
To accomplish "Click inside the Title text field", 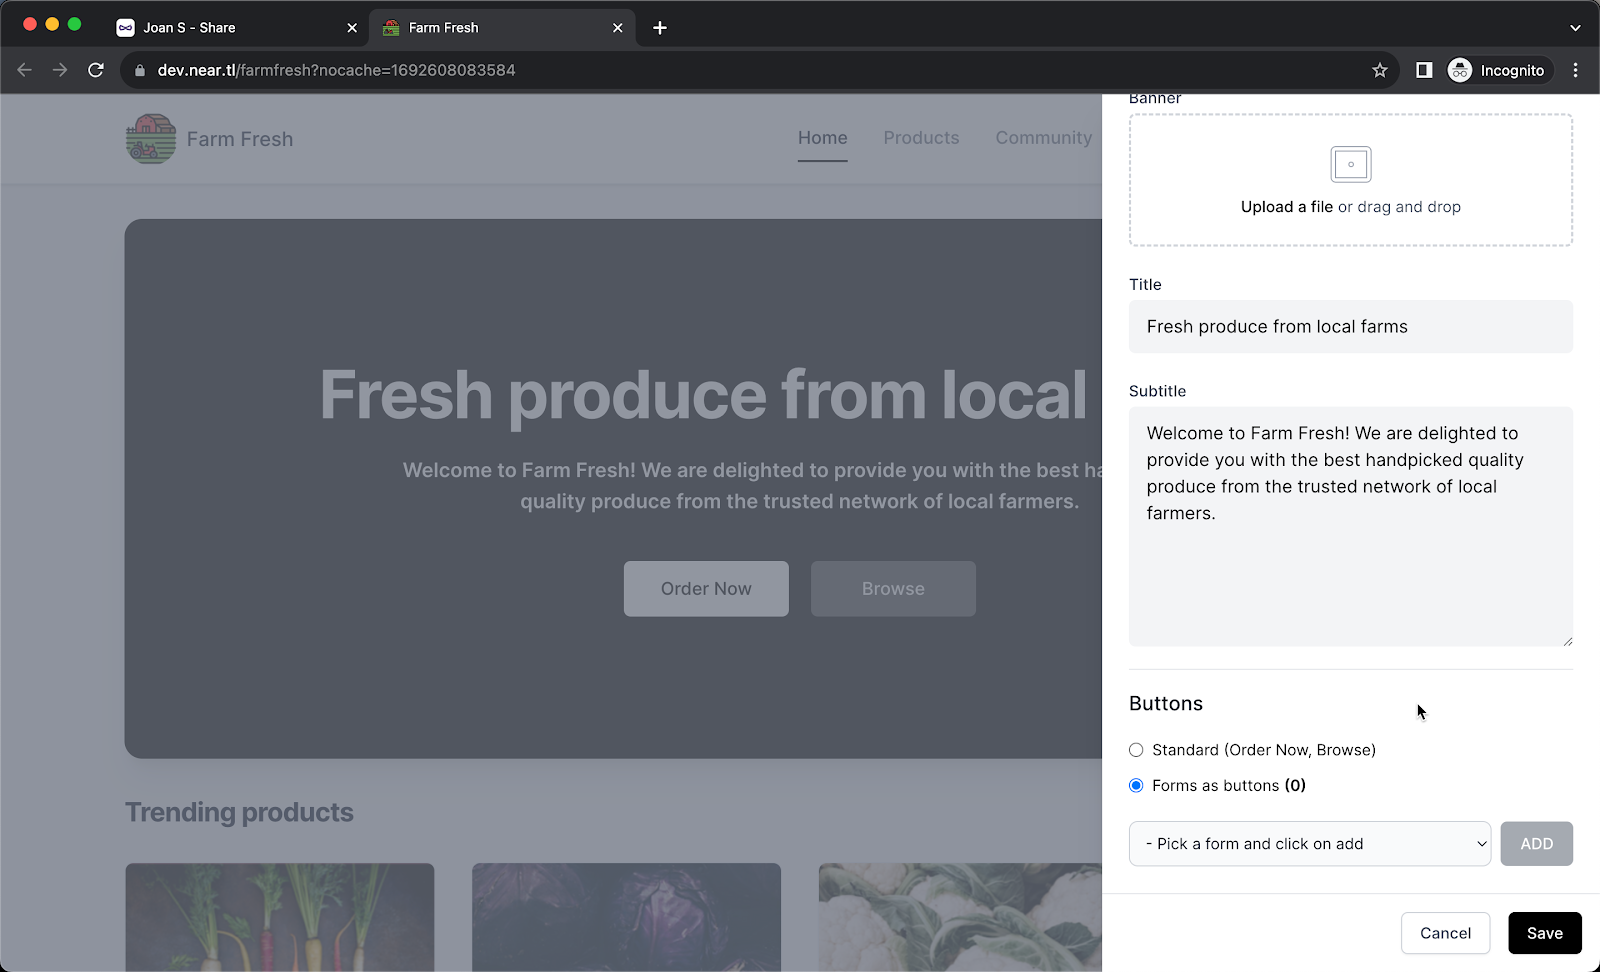I will (x=1350, y=327).
